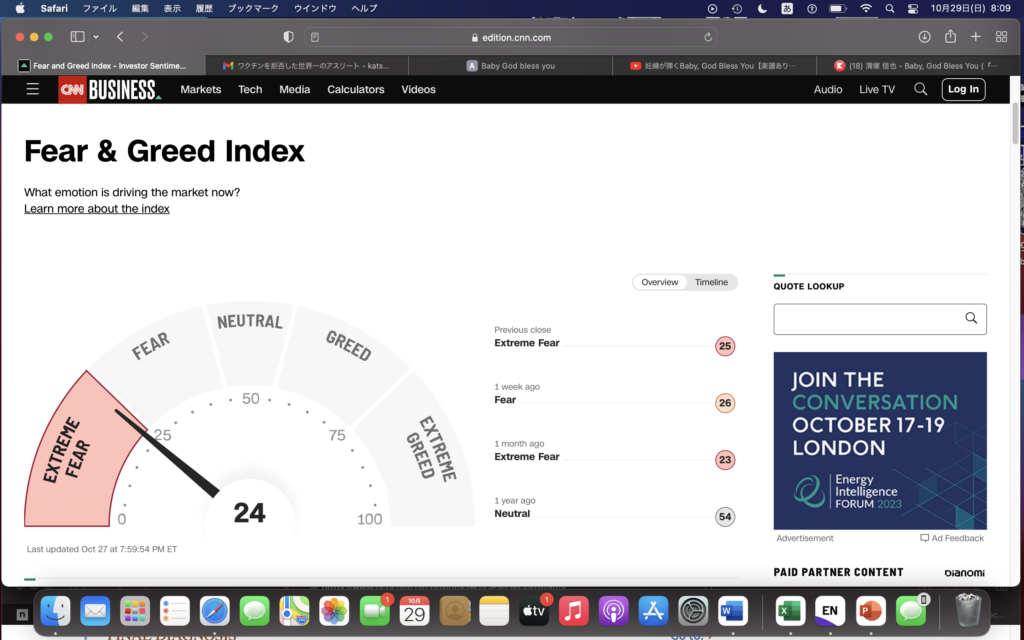Open the CNN hamburger menu

coord(33,89)
